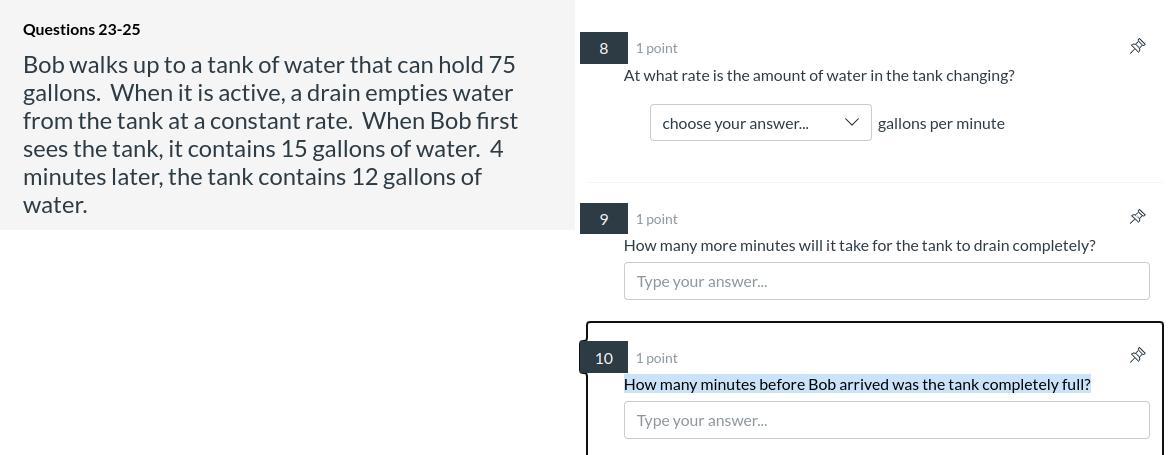The height and width of the screenshot is (455, 1168).
Task: Click the chevron arrow on the answer dropdown
Action: pos(852,122)
